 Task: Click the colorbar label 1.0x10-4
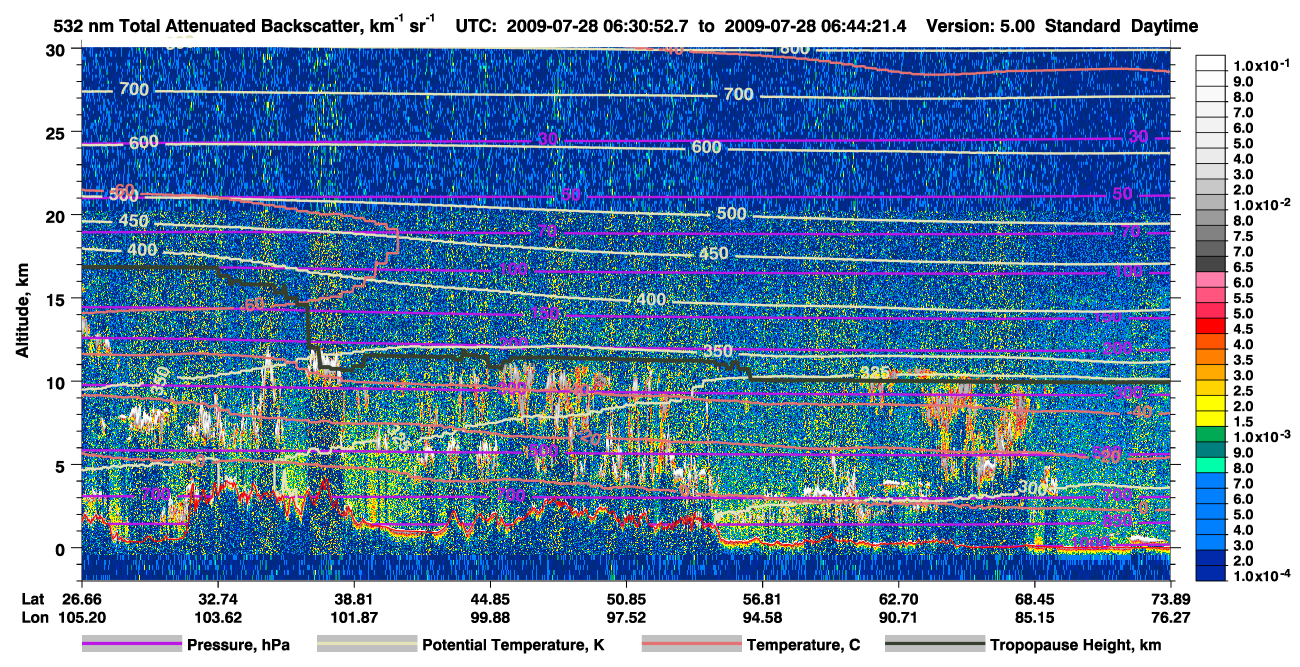(1262, 577)
